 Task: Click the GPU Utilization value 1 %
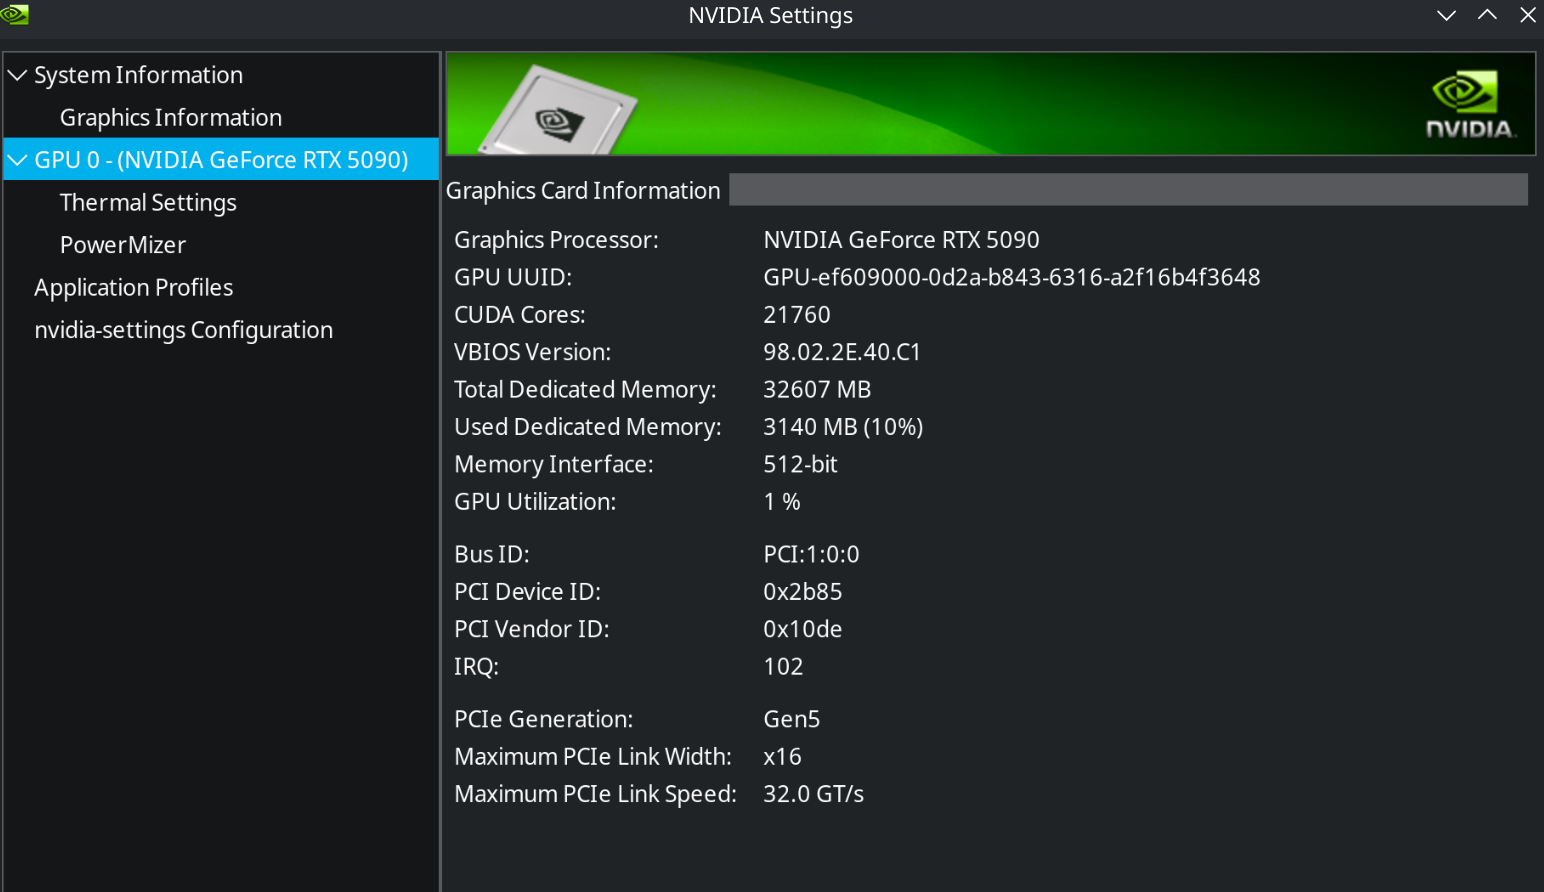(x=782, y=502)
